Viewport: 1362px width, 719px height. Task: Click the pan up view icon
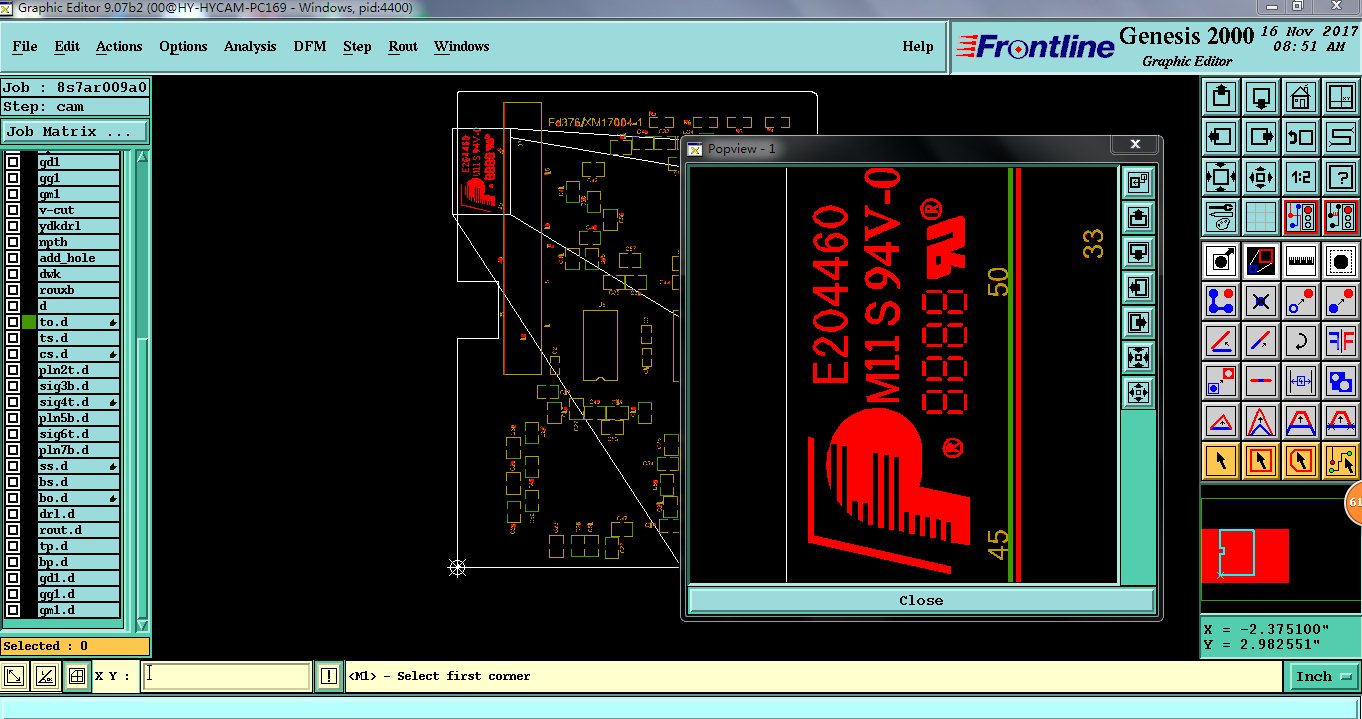click(1221, 97)
